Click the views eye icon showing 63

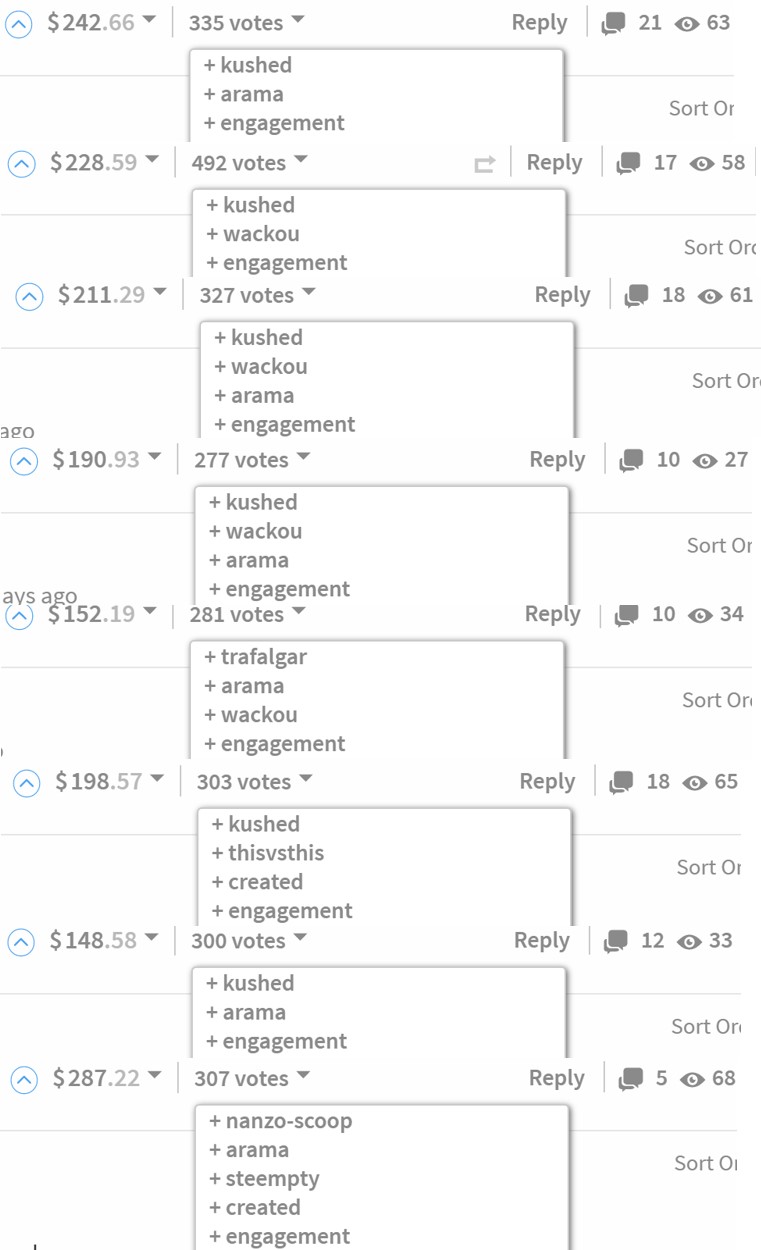click(x=687, y=24)
